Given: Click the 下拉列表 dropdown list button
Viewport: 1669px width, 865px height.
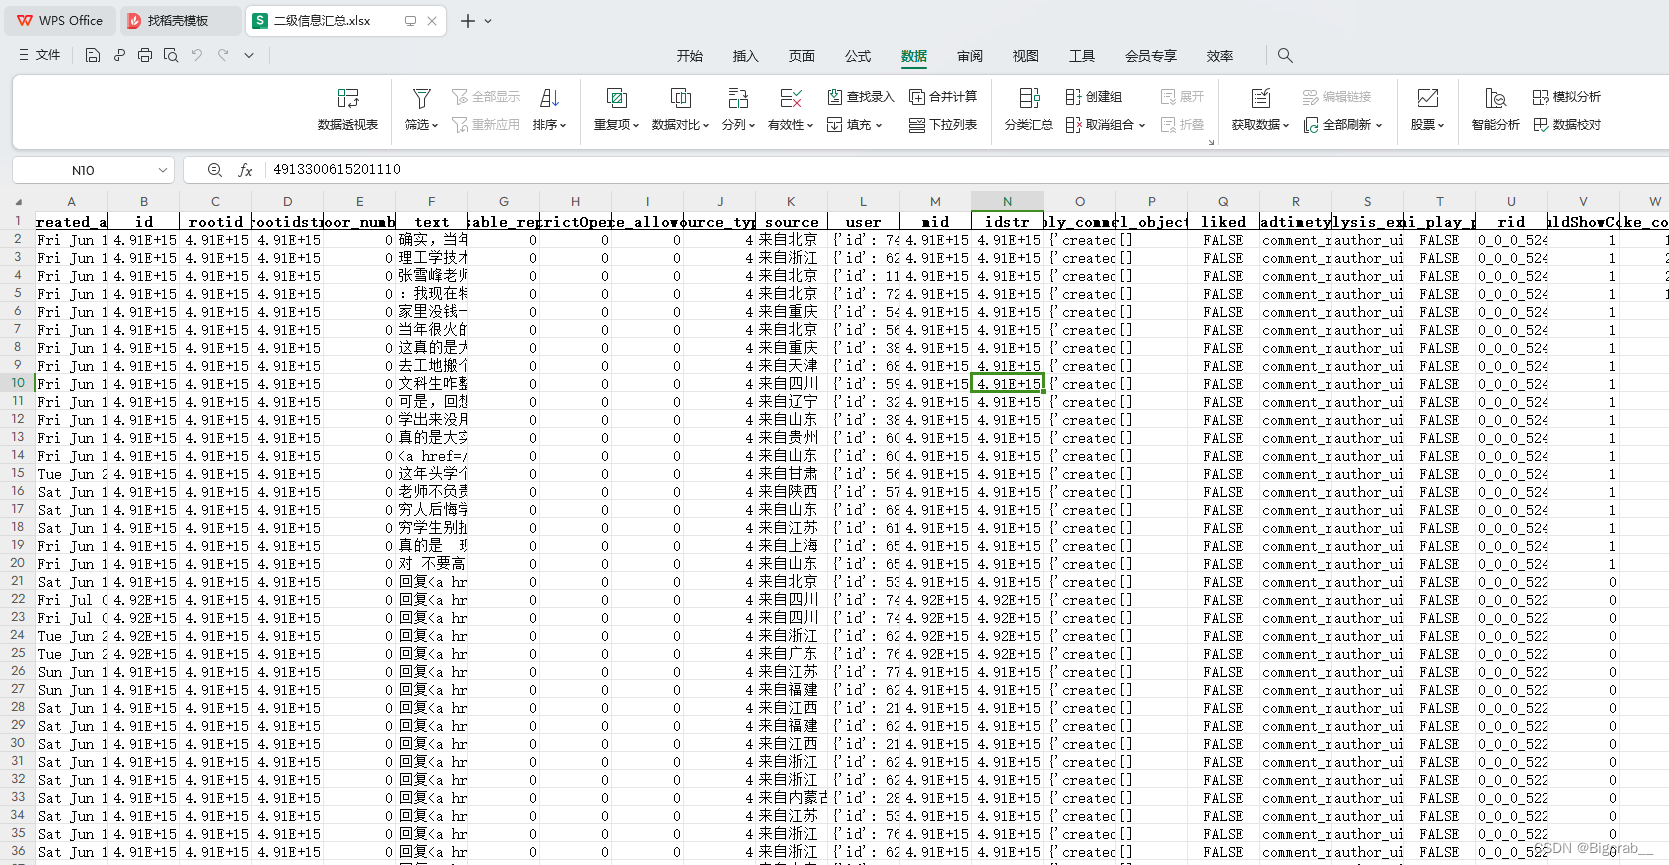Looking at the screenshot, I should [x=943, y=125].
